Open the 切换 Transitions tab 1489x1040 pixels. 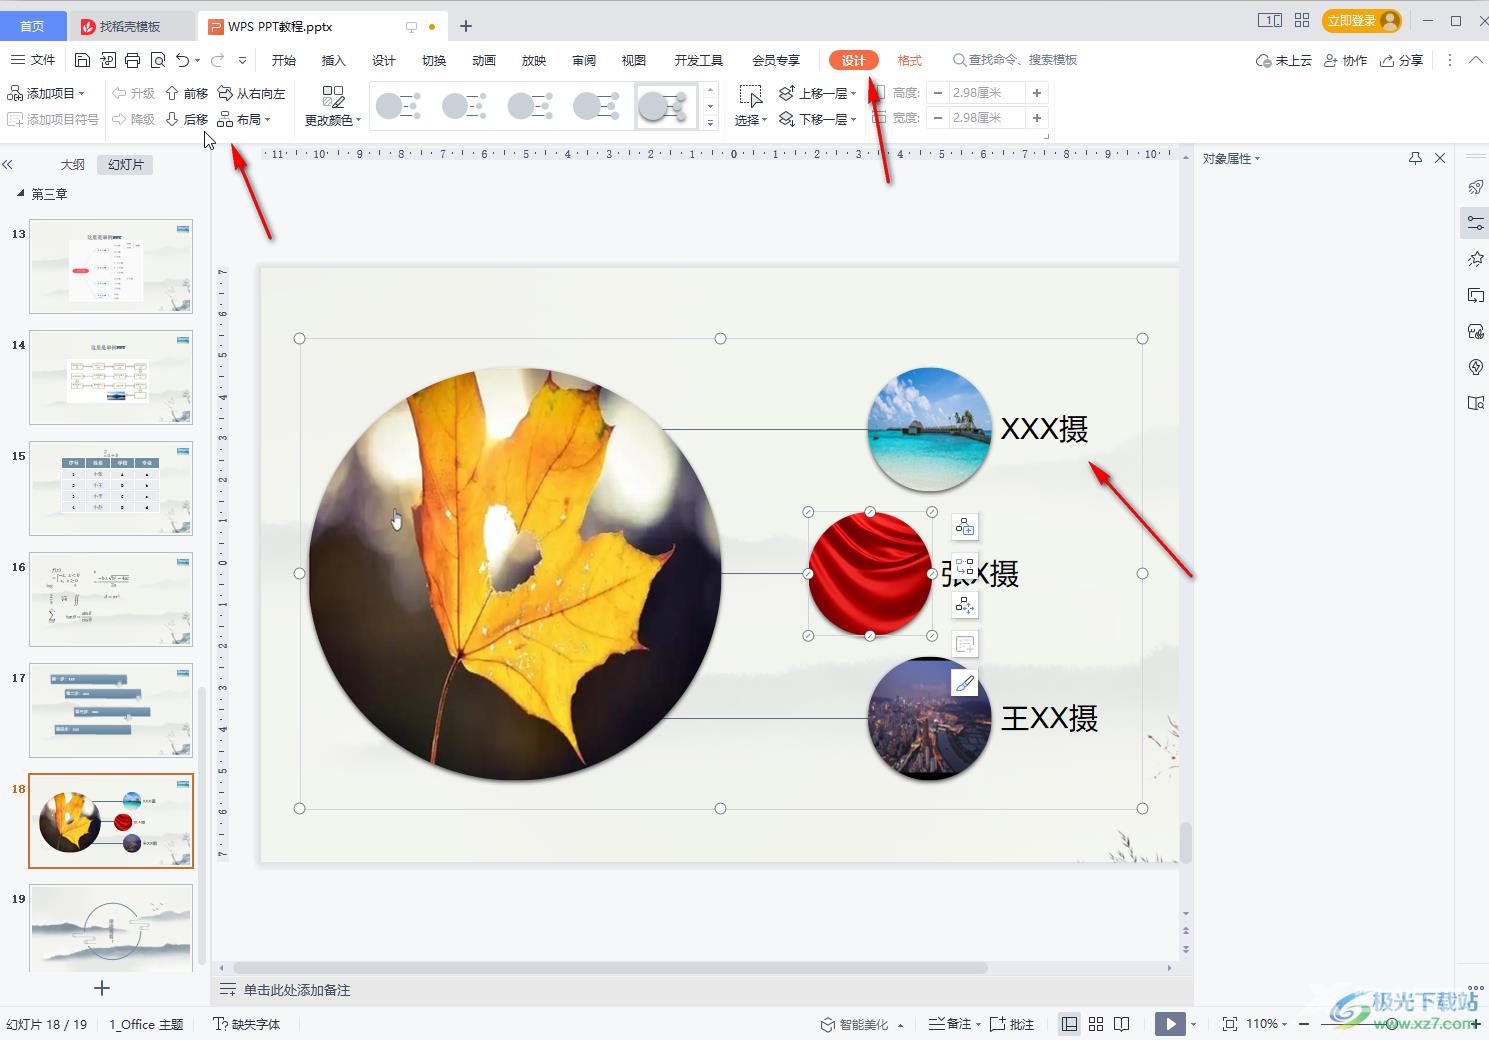pyautogui.click(x=434, y=60)
